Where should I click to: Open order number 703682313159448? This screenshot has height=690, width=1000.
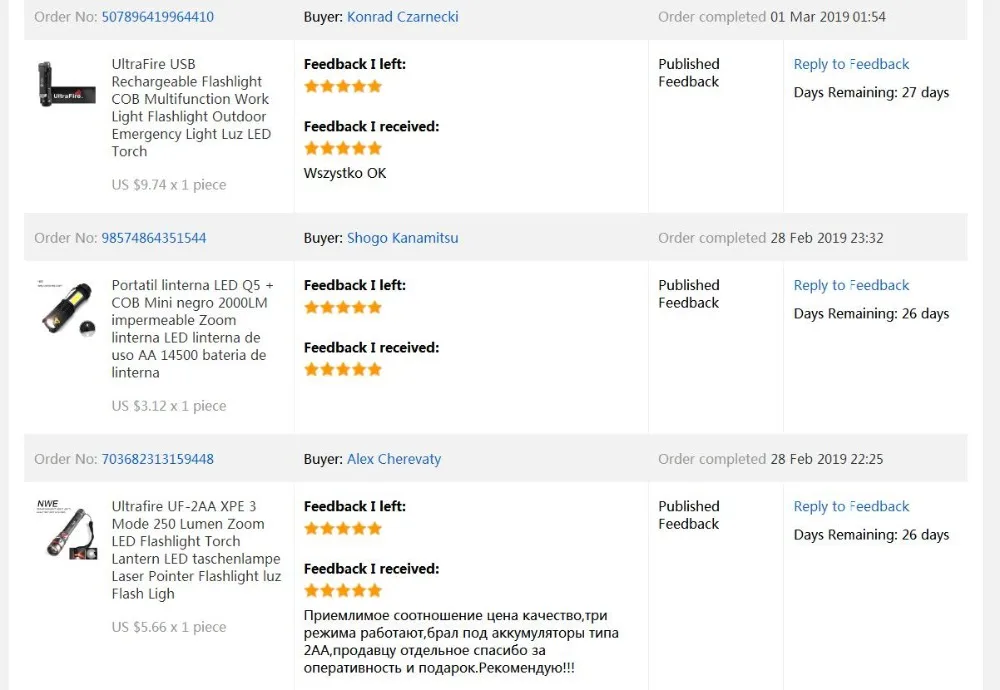[157, 459]
